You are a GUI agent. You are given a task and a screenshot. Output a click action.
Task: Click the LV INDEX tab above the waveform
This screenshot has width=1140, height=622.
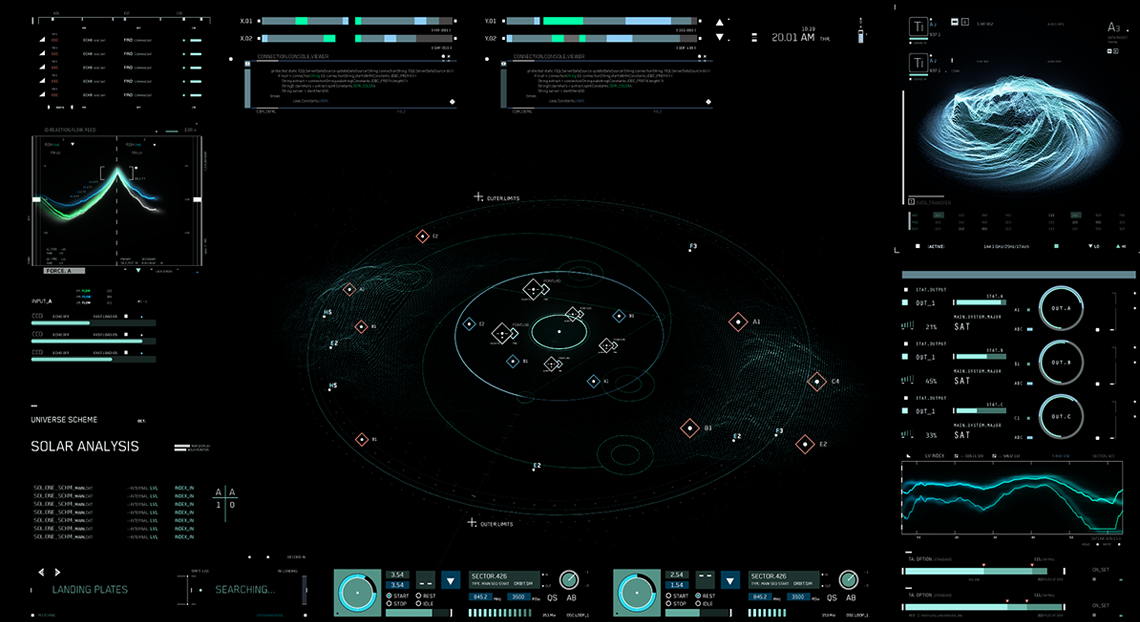pyautogui.click(x=934, y=456)
